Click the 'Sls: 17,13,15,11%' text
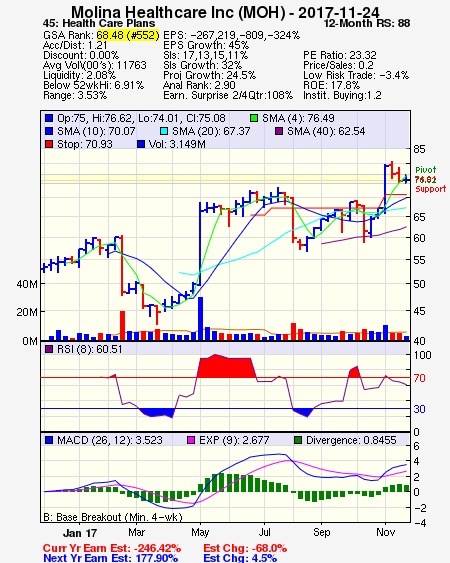The height and width of the screenshot is (563, 450). 205,55
